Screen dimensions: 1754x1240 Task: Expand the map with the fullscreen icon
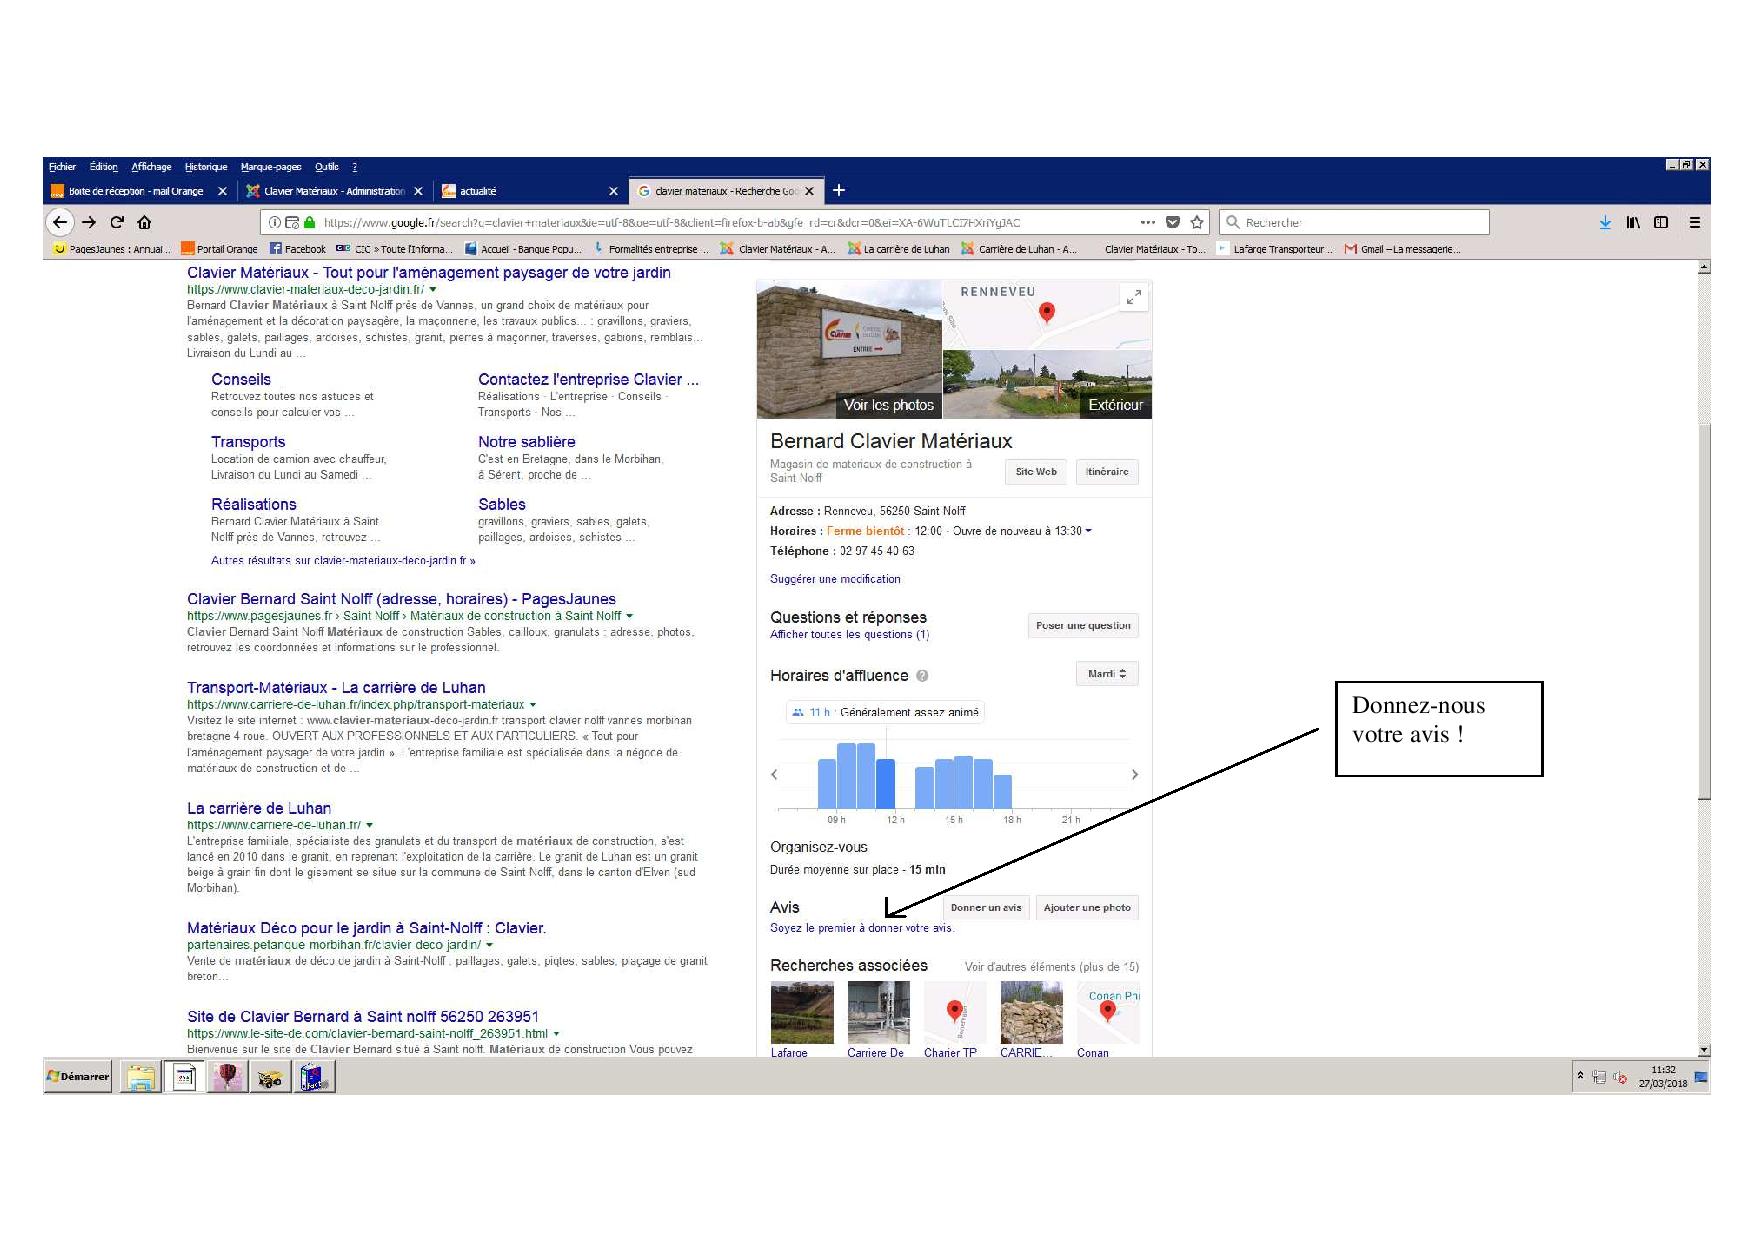(x=1134, y=297)
